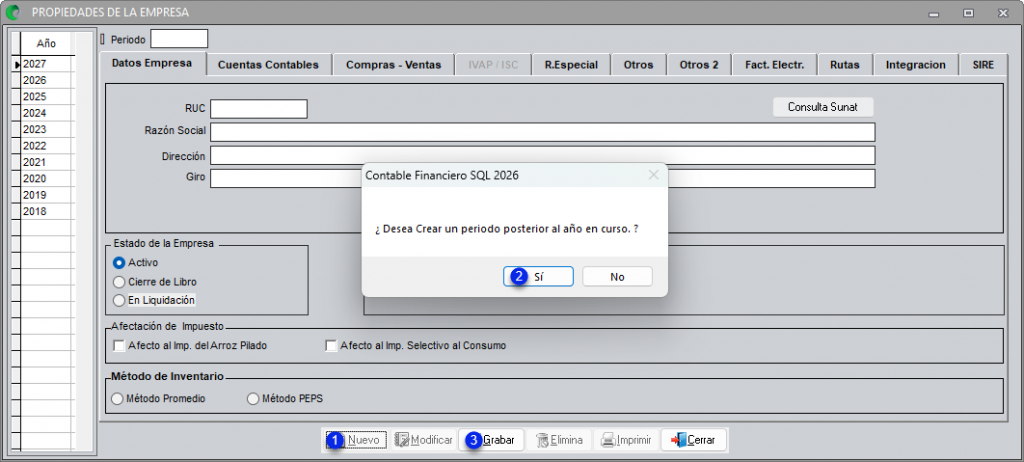The height and width of the screenshot is (462, 1024).
Task: Switch to the Otros 2 tab
Action: 699,65
